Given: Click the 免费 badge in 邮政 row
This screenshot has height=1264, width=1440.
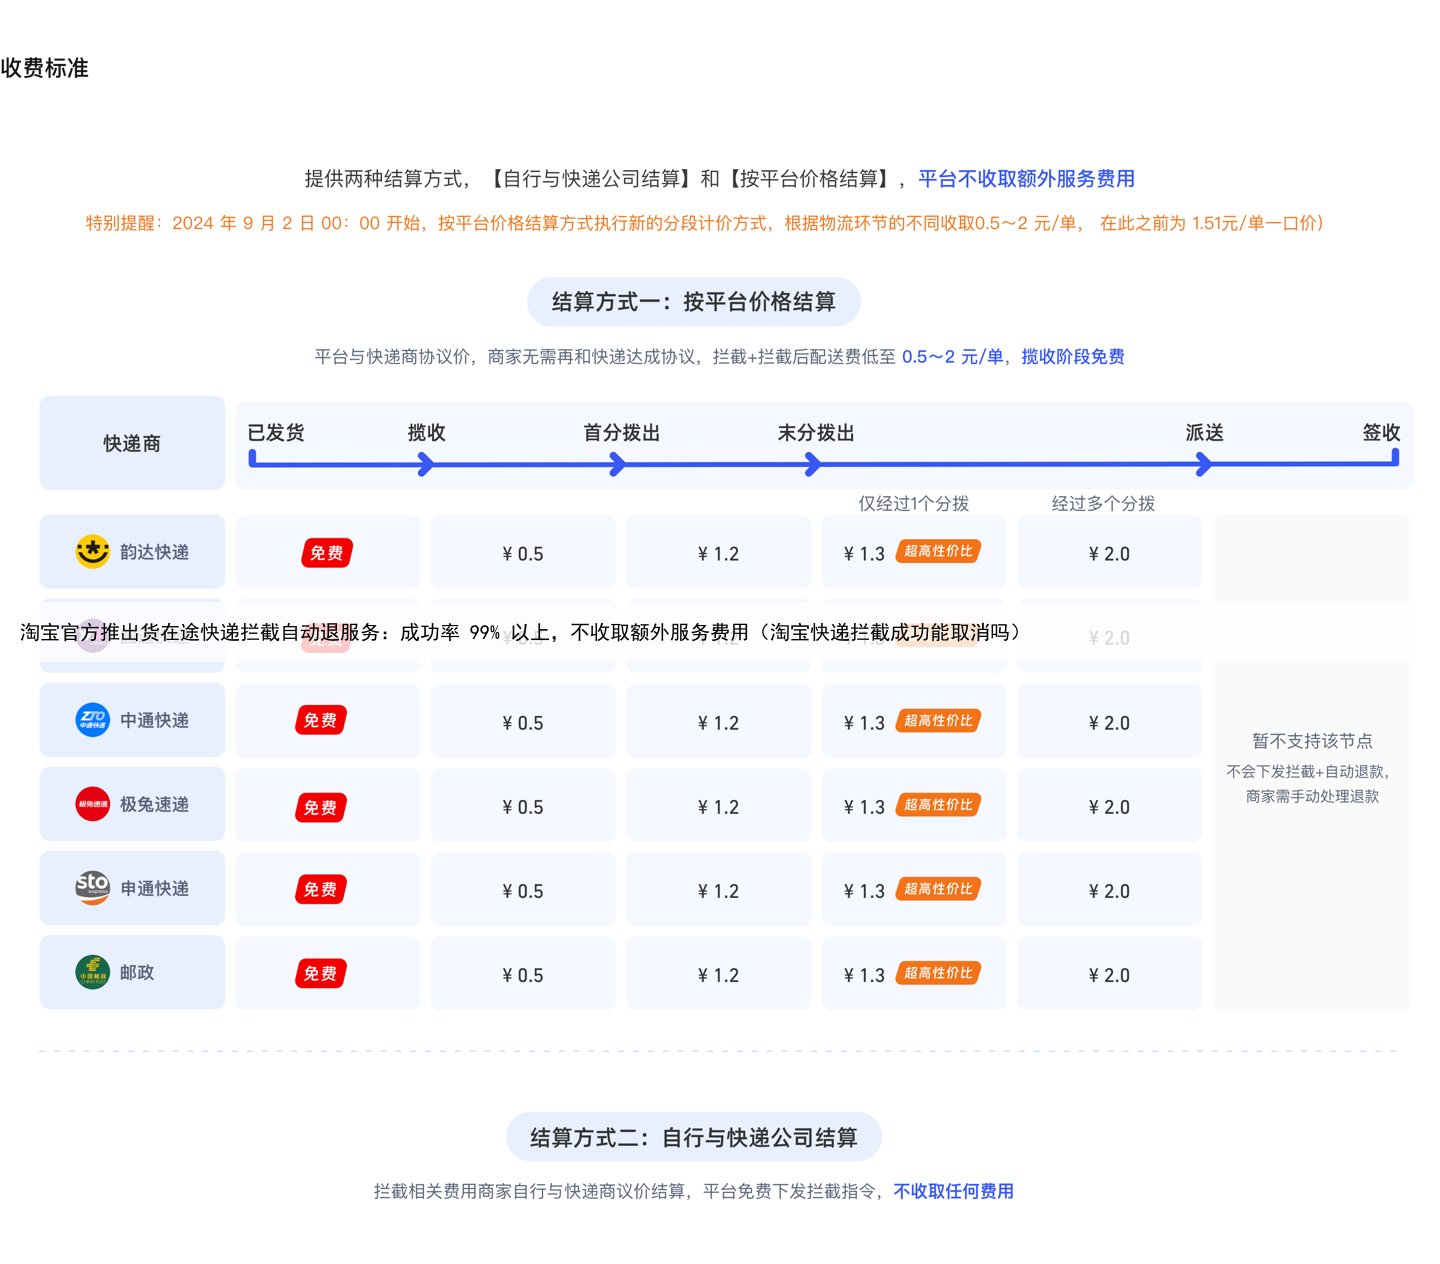Looking at the screenshot, I should (x=320, y=974).
